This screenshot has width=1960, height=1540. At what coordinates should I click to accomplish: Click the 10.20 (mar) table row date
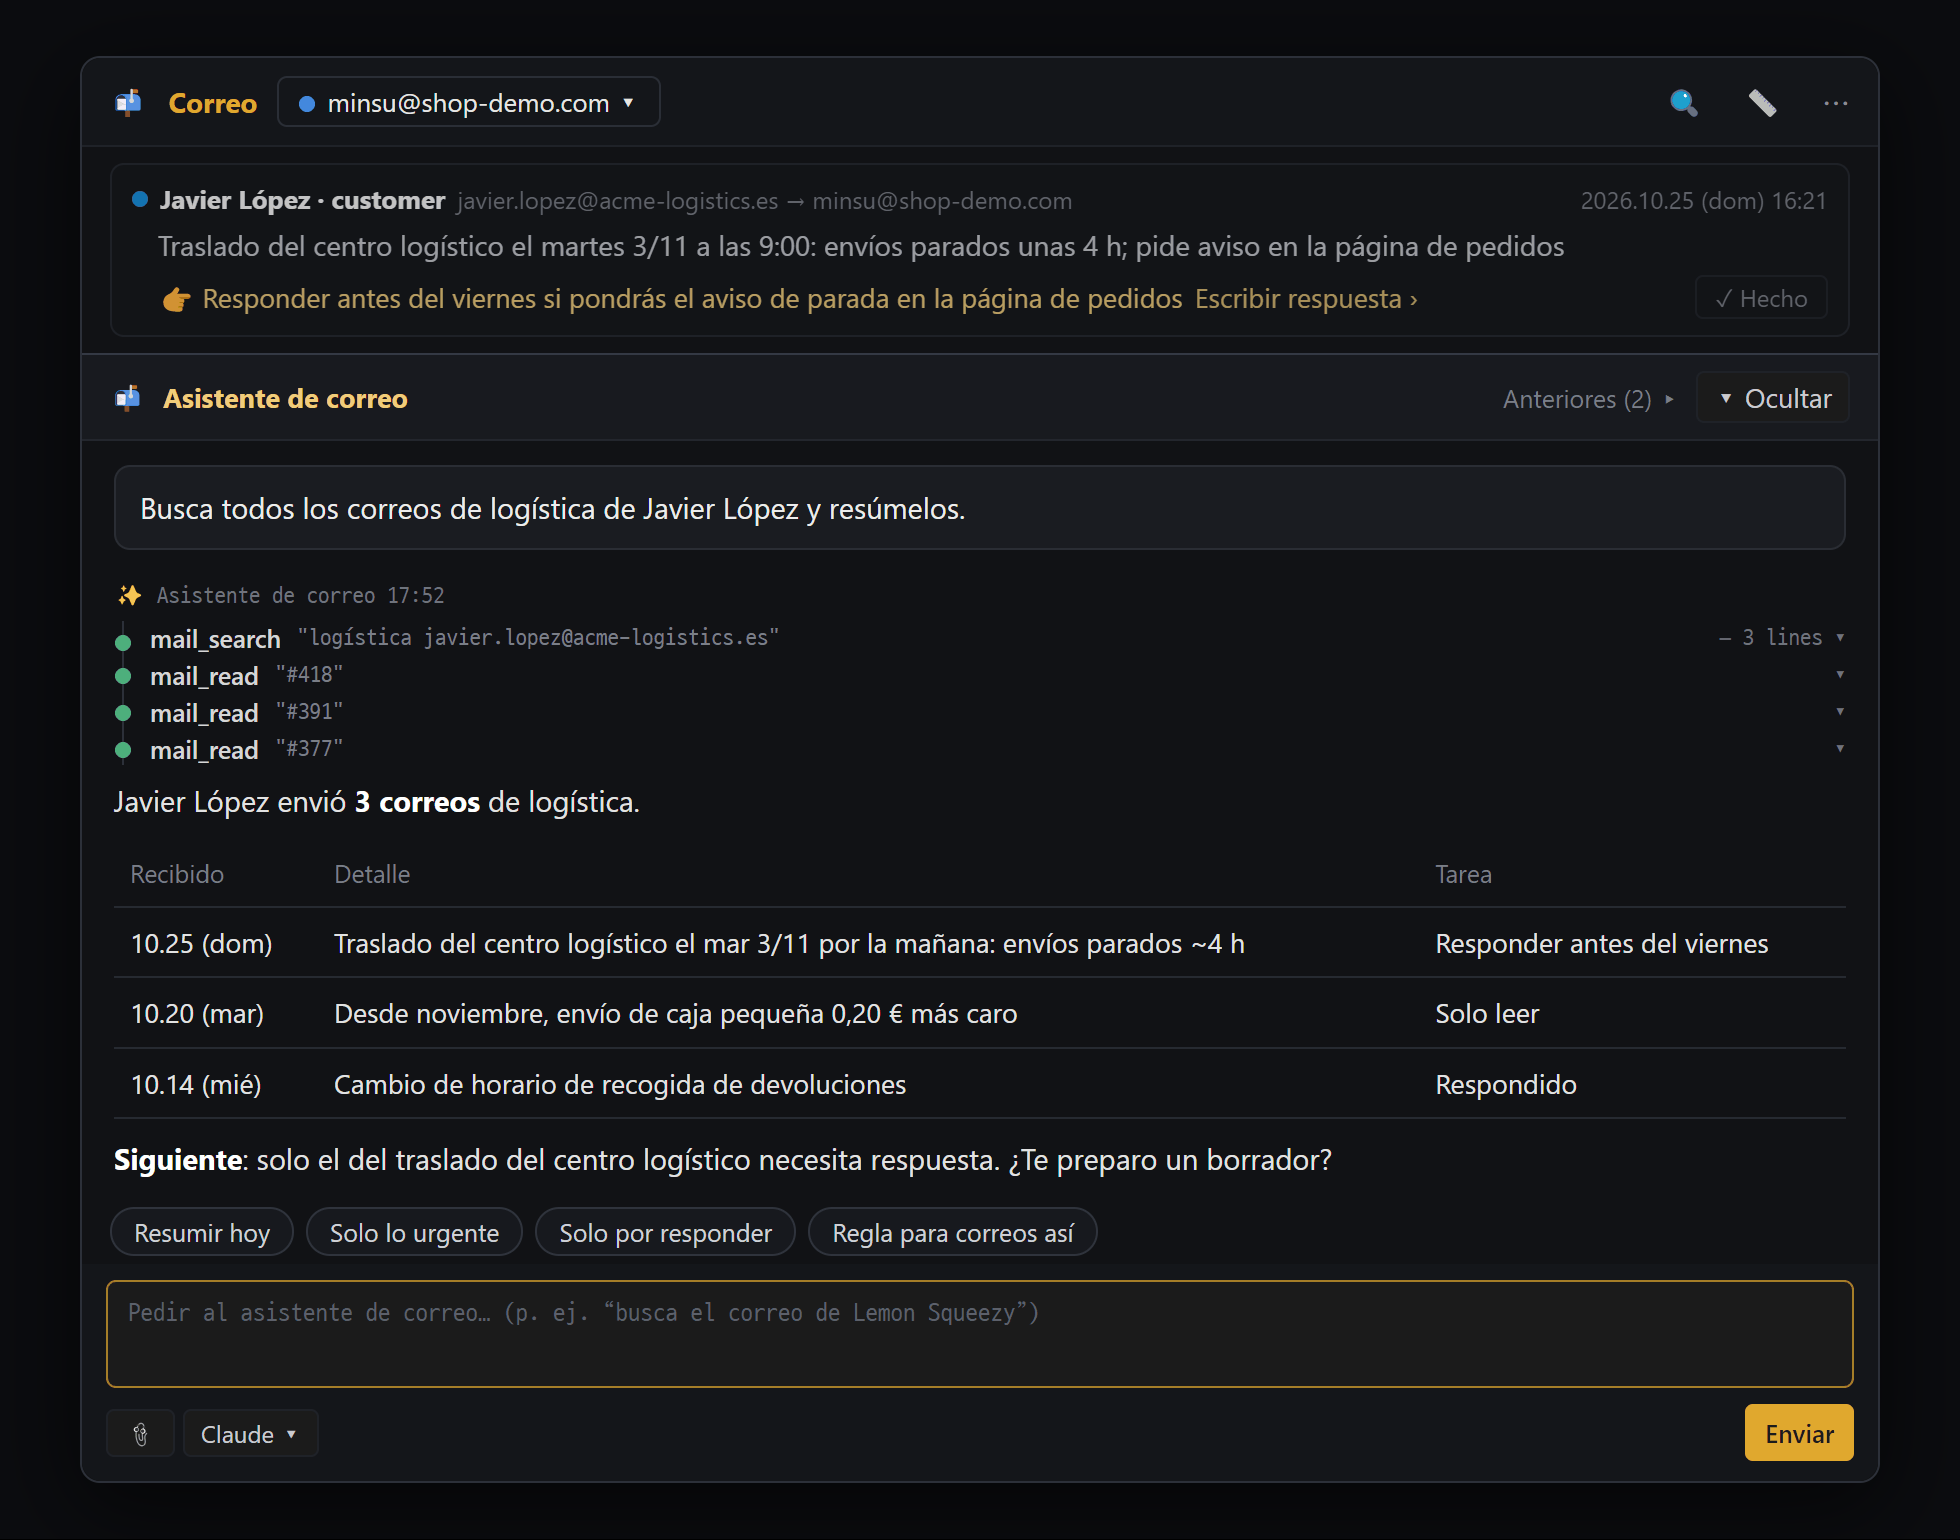[x=197, y=1014]
